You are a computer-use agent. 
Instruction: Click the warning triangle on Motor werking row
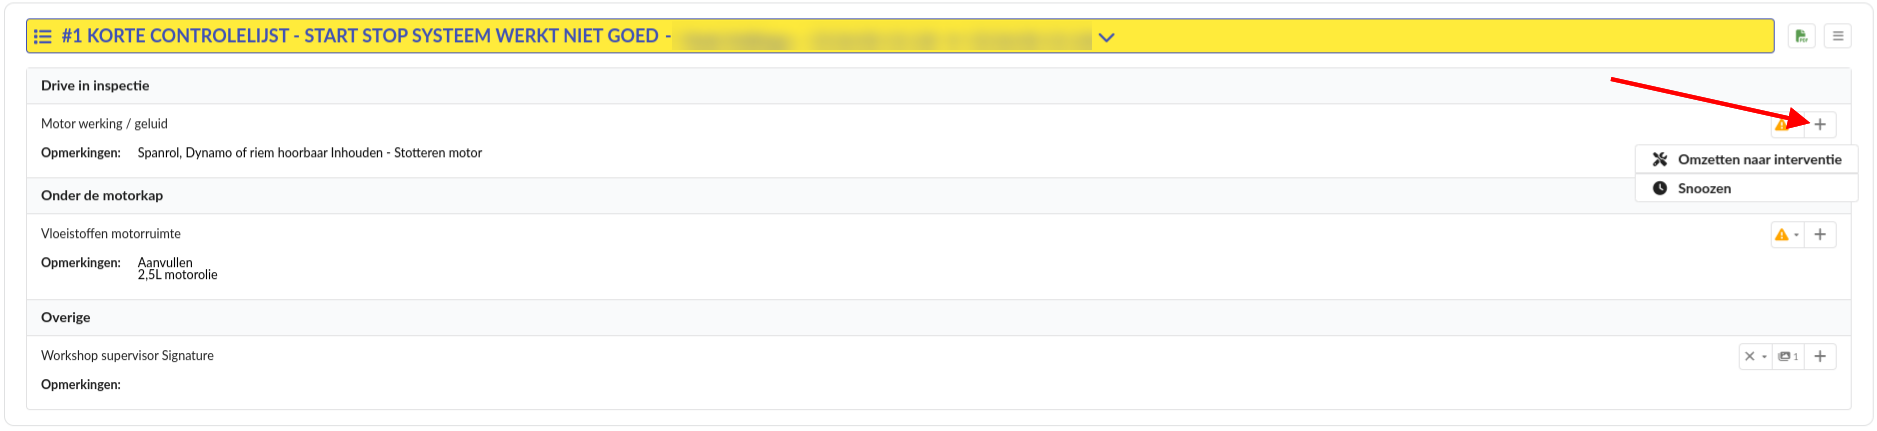pyautogui.click(x=1781, y=126)
